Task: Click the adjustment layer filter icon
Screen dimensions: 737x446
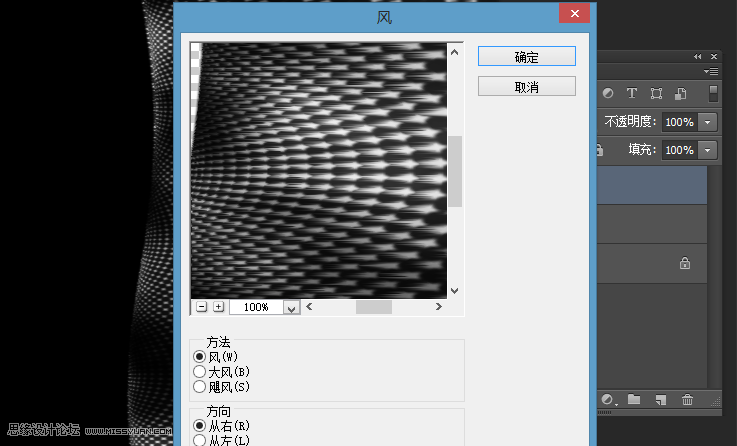Action: click(608, 93)
